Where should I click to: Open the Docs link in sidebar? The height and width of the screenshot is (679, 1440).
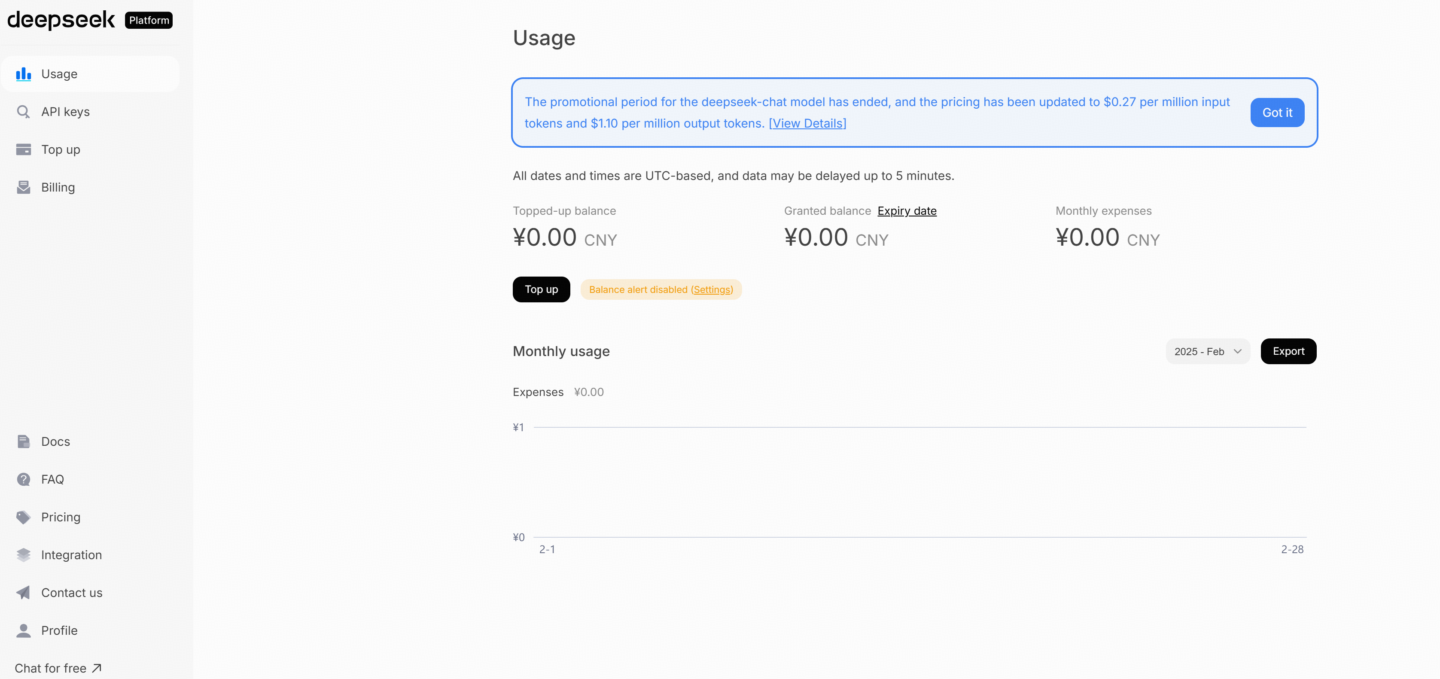[x=90, y=442]
